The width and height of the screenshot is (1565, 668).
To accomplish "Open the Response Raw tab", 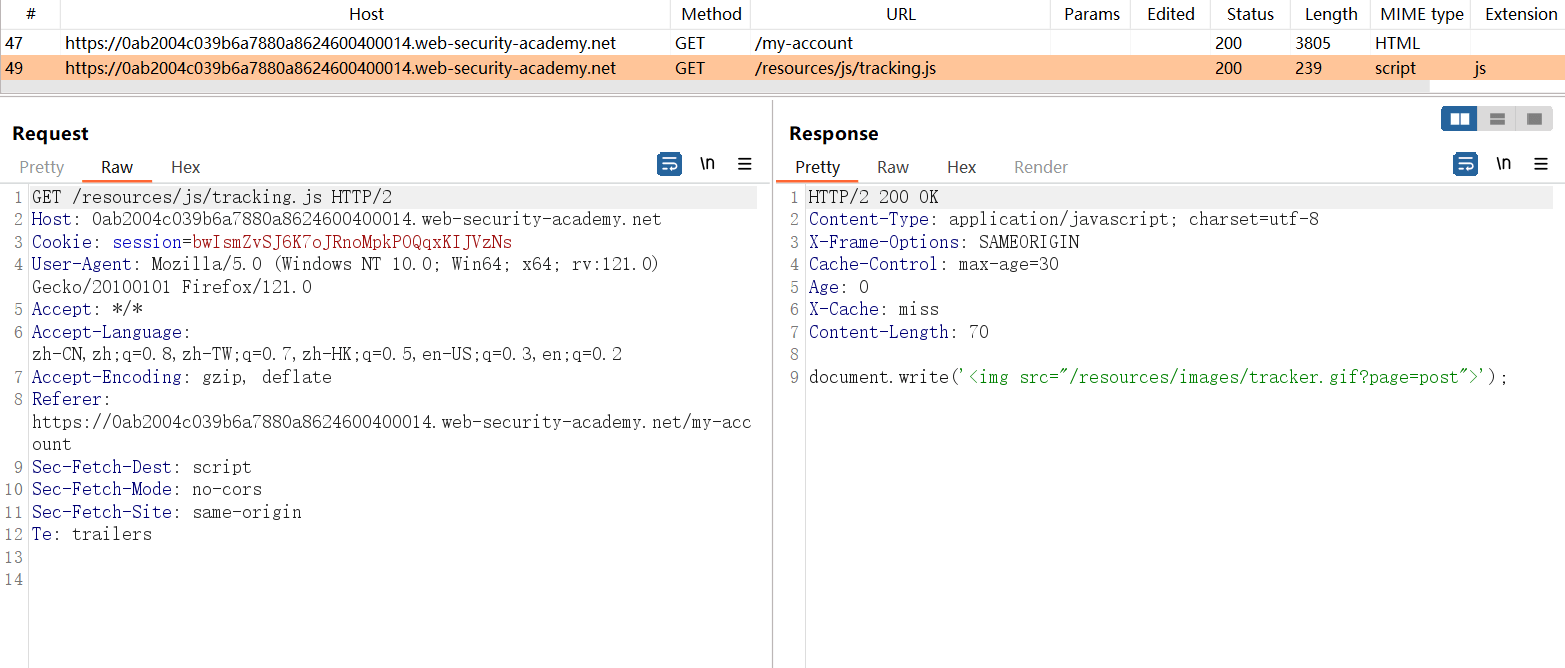I will point(892,167).
